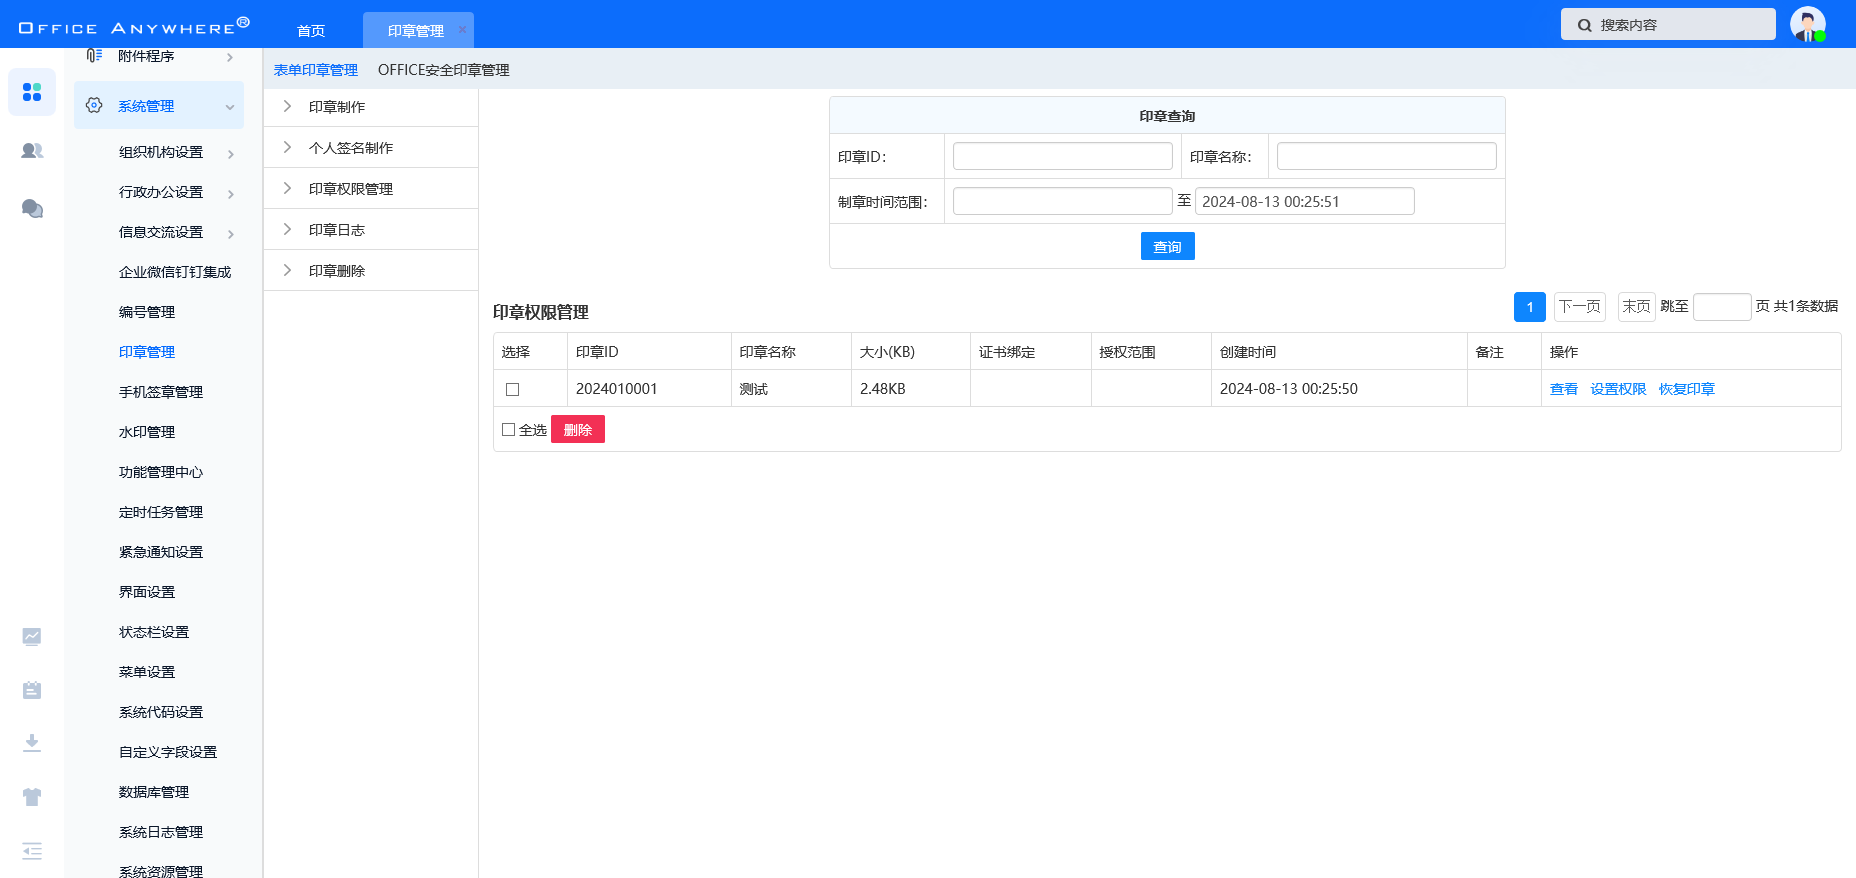1856x878 pixels.
Task: Click the blue 查询 button
Action: [1167, 246]
